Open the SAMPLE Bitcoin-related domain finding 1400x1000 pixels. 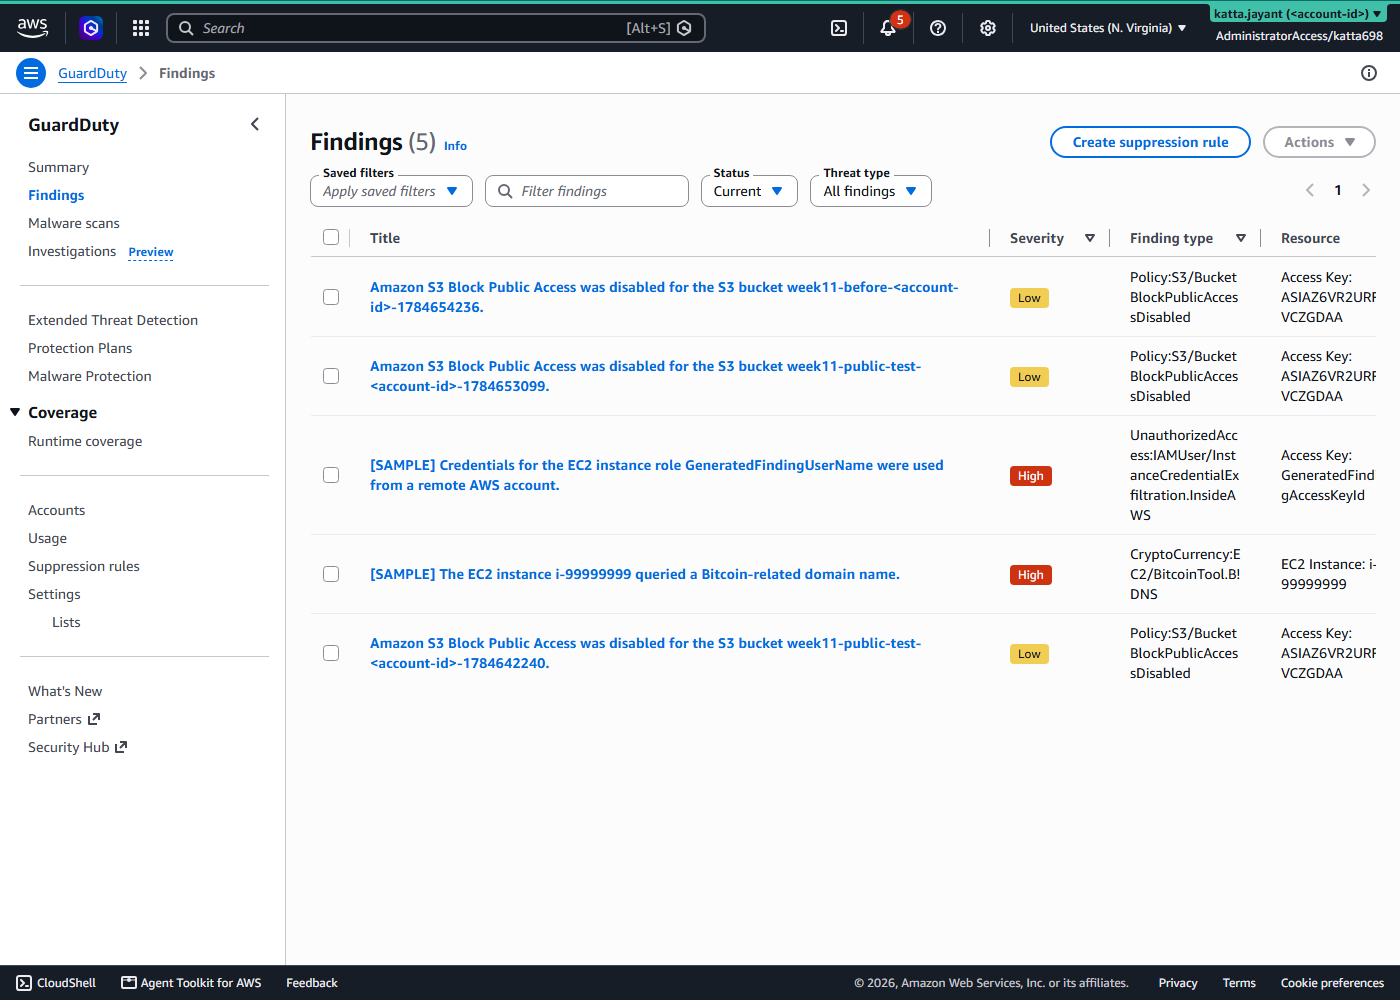click(x=635, y=574)
